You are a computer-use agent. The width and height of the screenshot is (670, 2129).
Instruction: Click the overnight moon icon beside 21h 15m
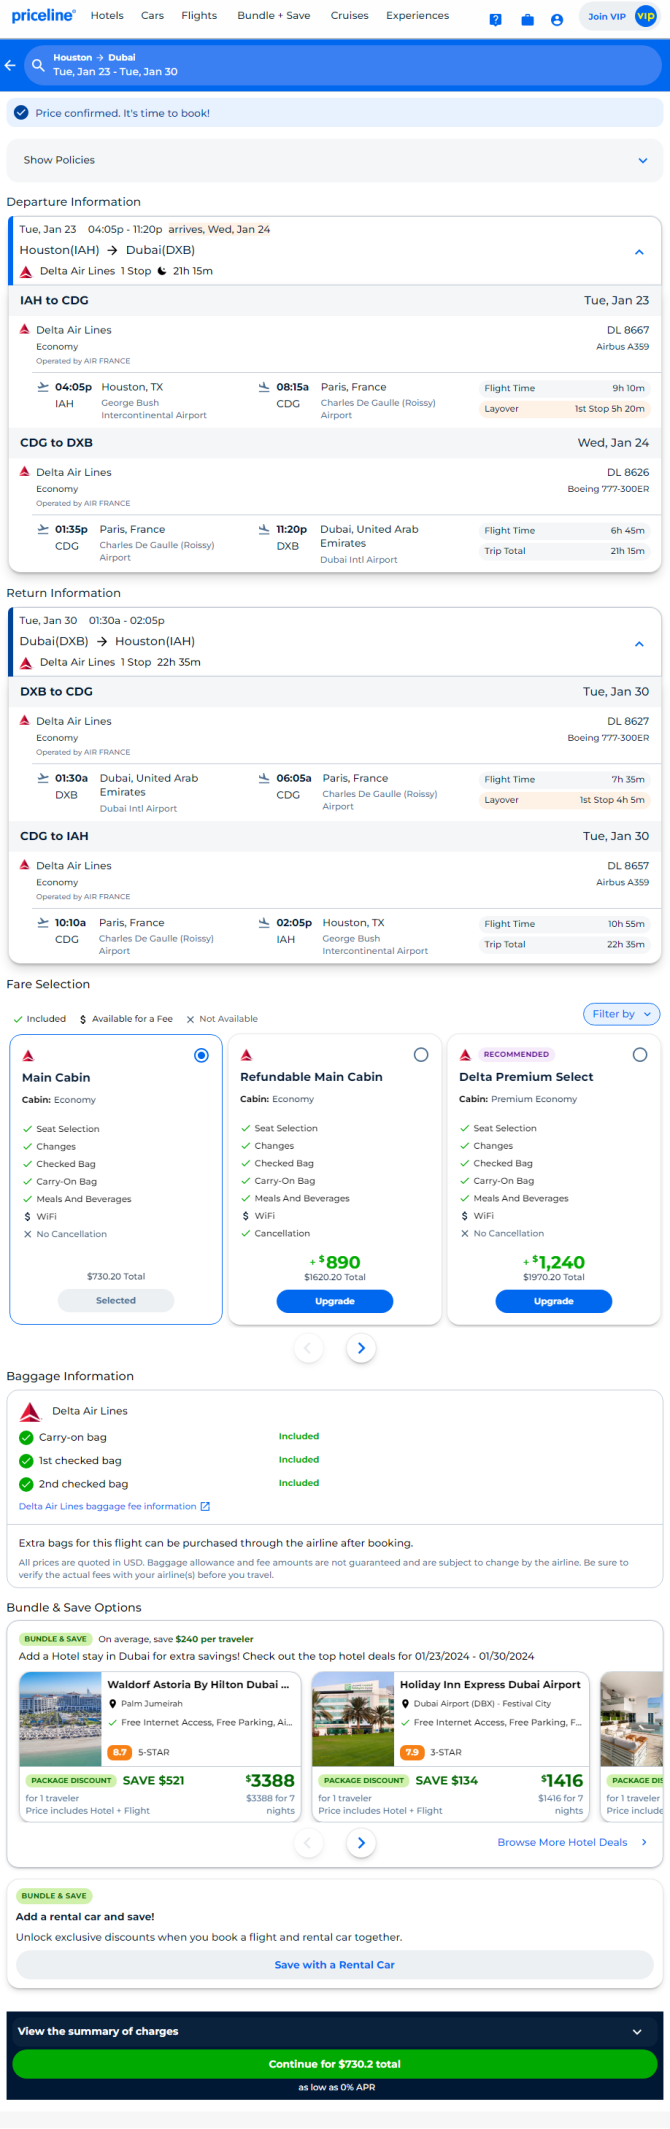162,271
